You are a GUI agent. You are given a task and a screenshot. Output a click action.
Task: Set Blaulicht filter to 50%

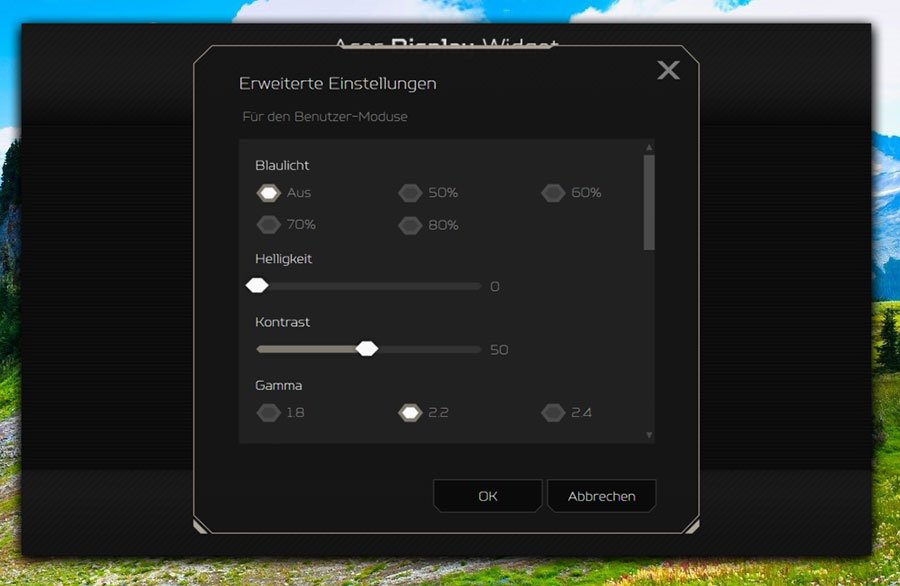[410, 193]
